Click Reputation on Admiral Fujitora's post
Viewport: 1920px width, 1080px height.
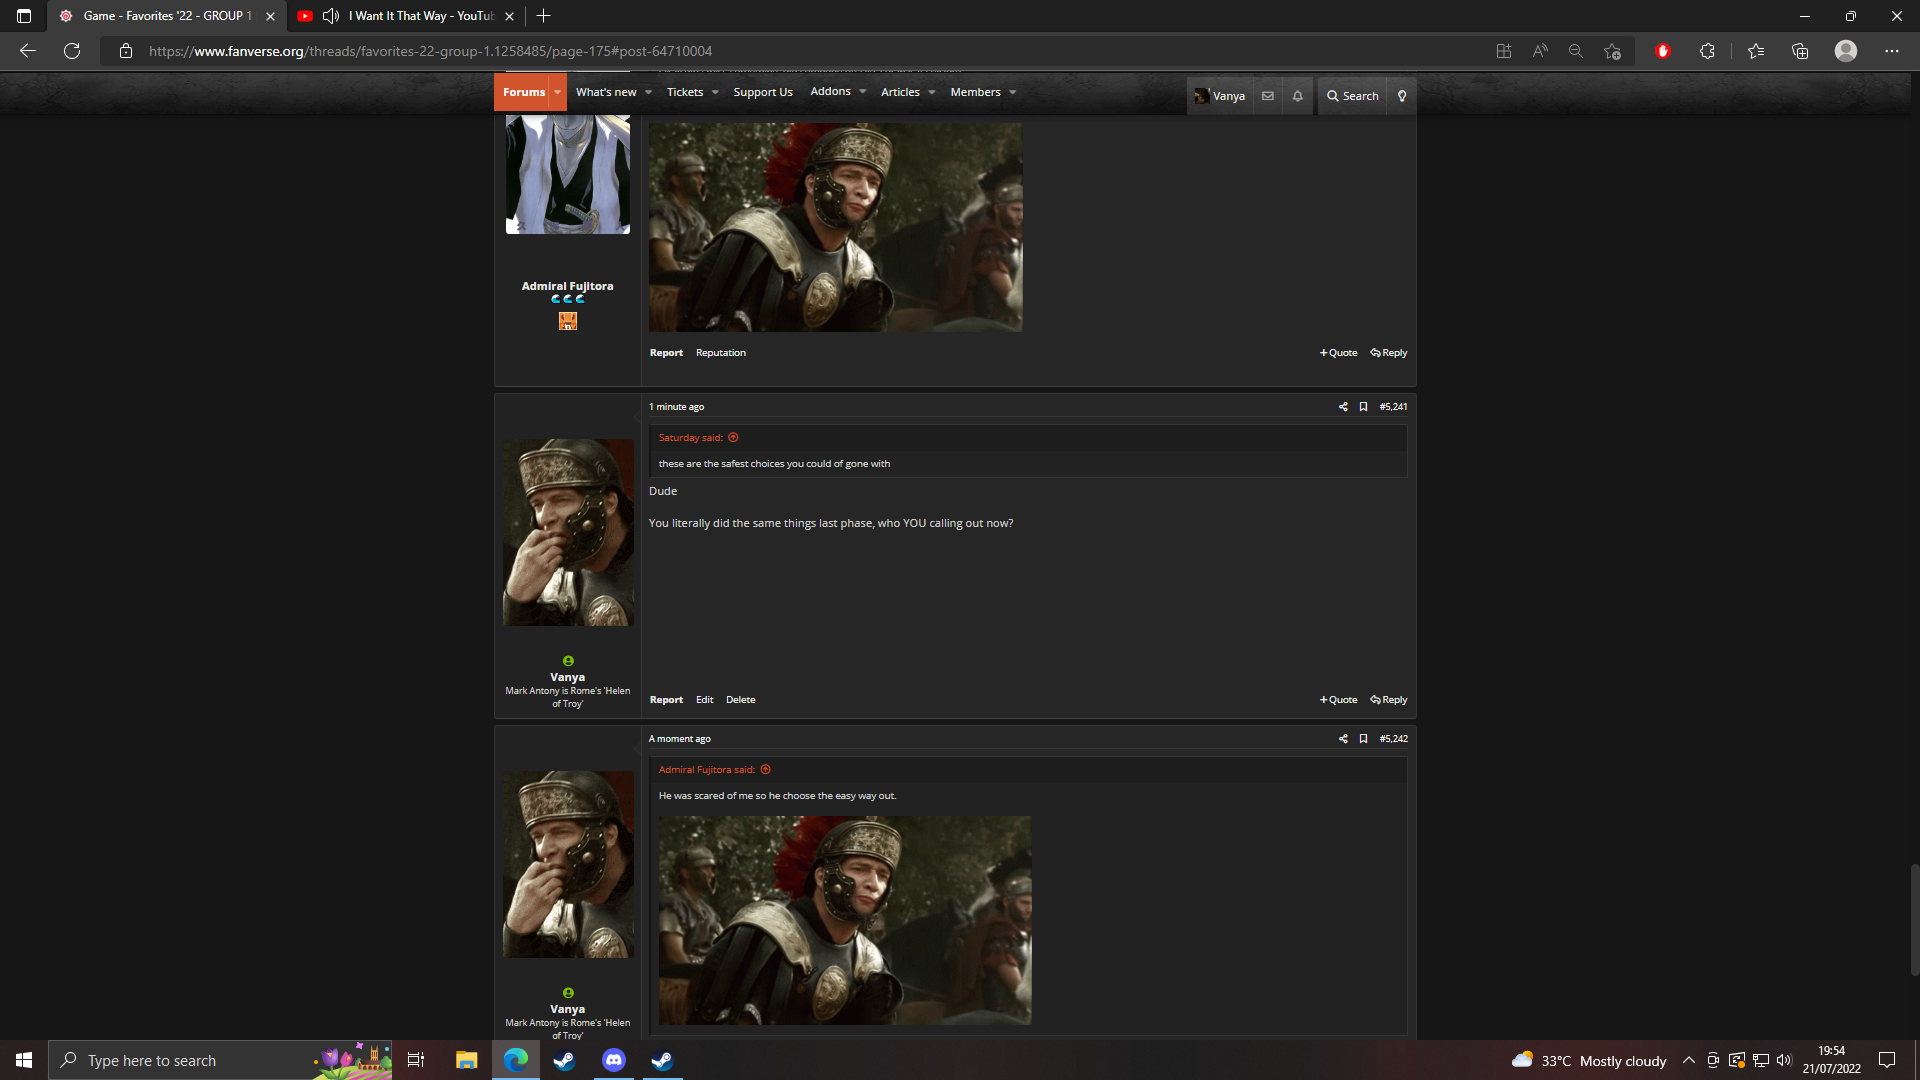pyautogui.click(x=721, y=353)
